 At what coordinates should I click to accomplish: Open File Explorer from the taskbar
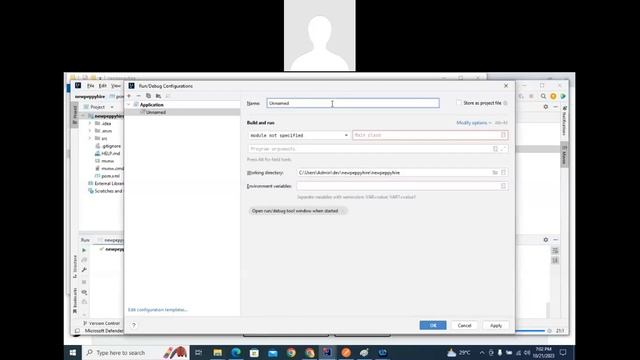tap(218, 353)
